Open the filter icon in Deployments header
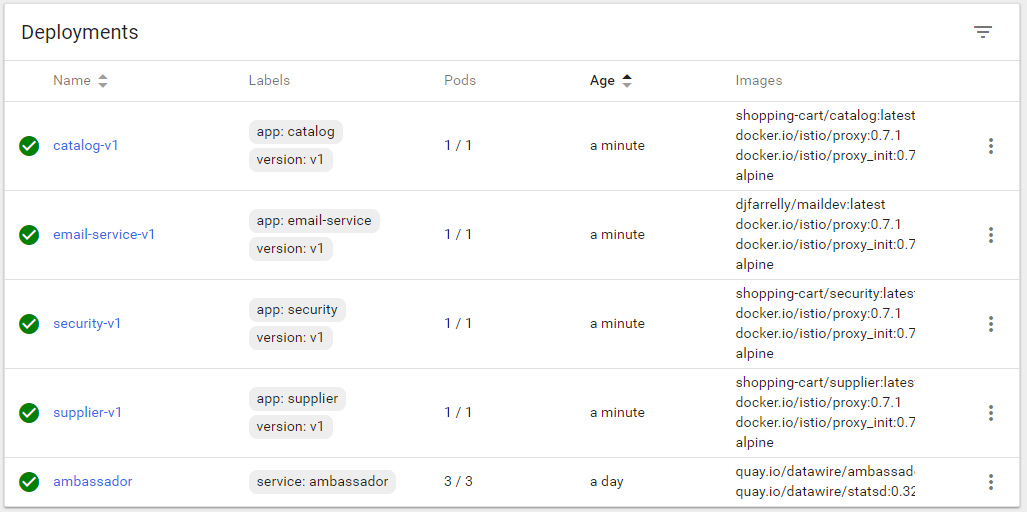 [983, 32]
